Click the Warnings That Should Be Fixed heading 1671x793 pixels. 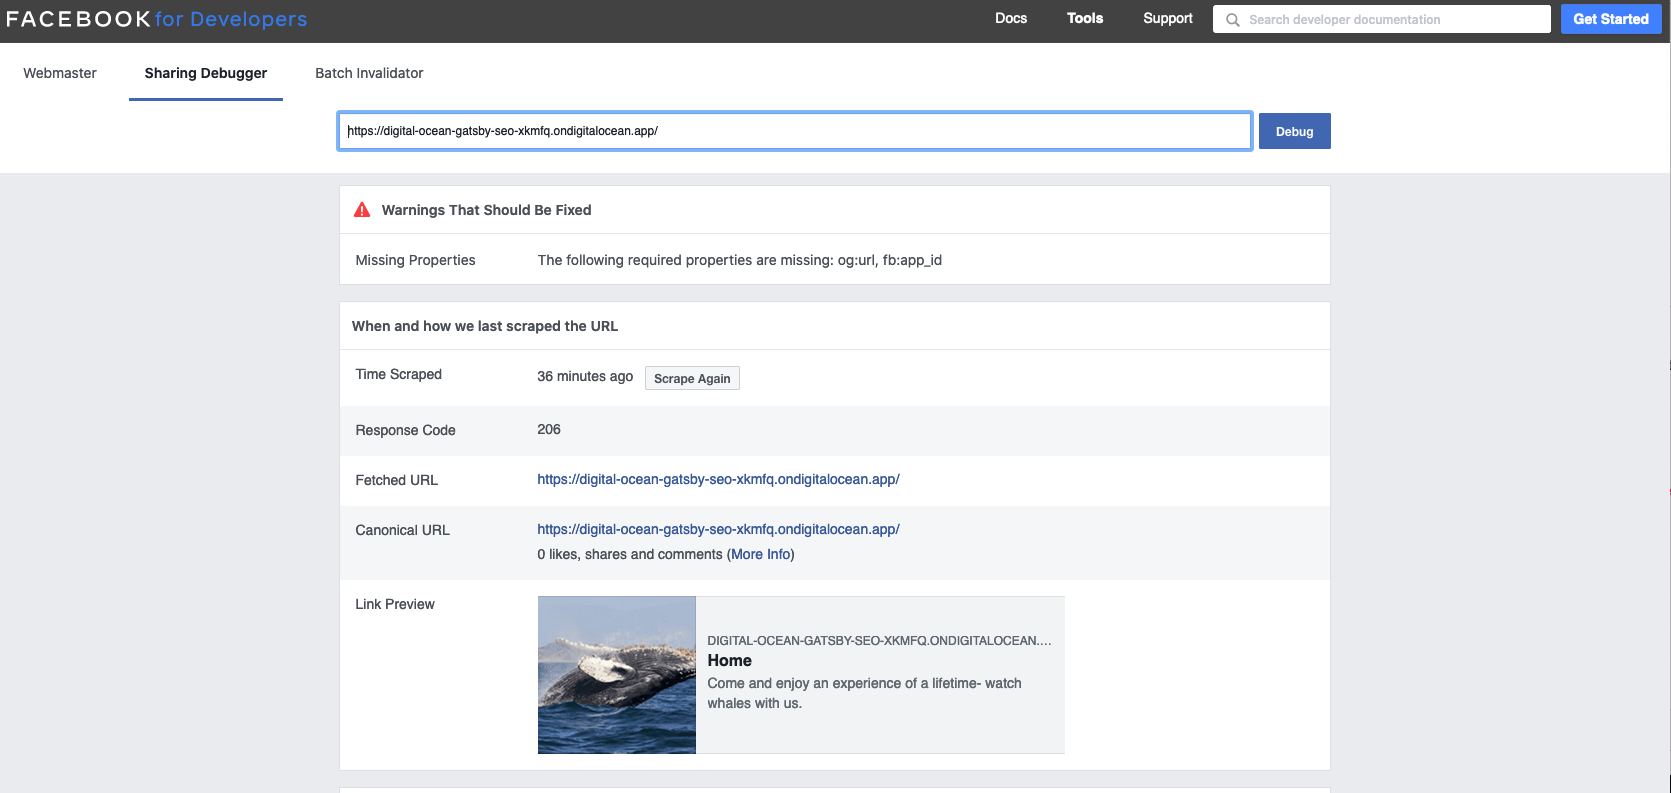pos(486,210)
